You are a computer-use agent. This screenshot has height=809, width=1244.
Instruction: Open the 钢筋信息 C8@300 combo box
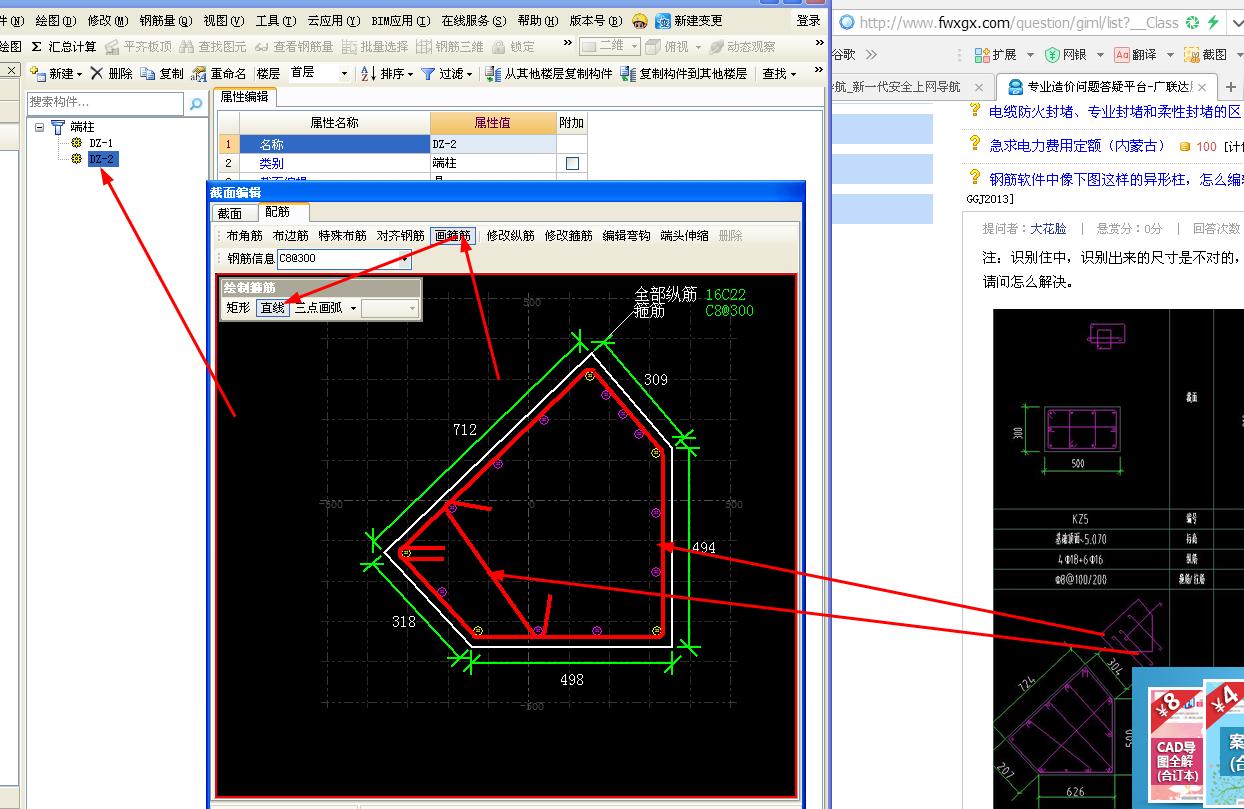[344, 259]
